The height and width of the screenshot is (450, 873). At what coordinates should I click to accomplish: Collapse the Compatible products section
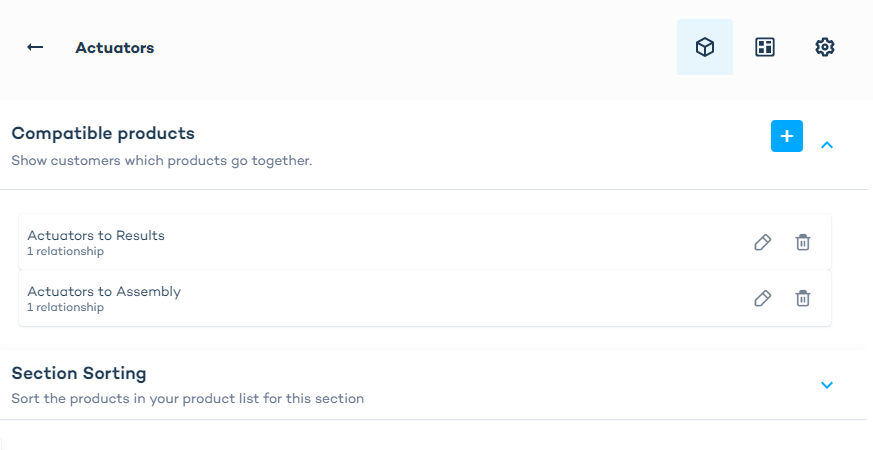pos(827,145)
